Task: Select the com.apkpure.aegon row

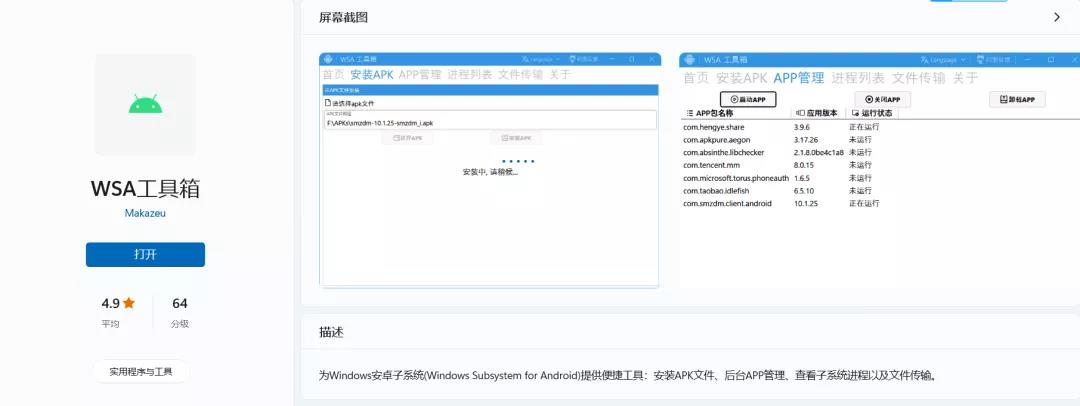Action: point(782,140)
